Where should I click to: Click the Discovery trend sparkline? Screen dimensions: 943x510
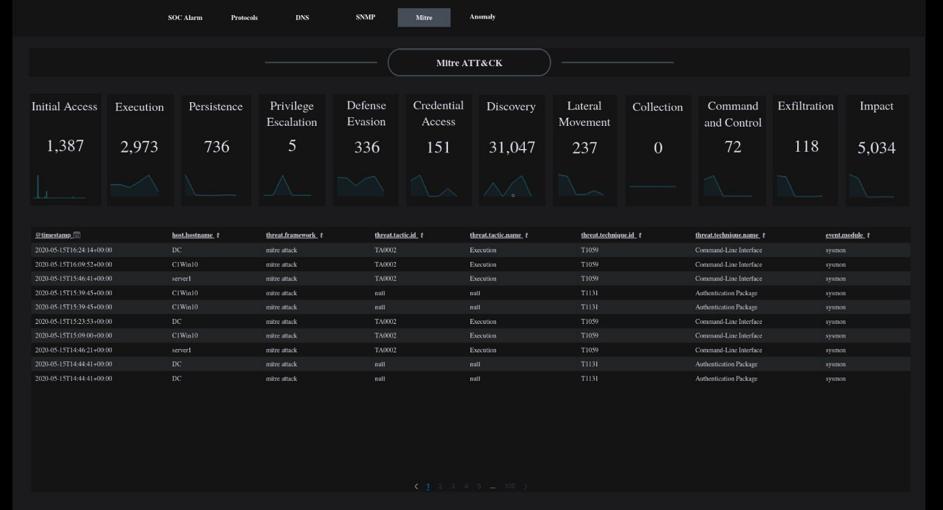coord(510,187)
